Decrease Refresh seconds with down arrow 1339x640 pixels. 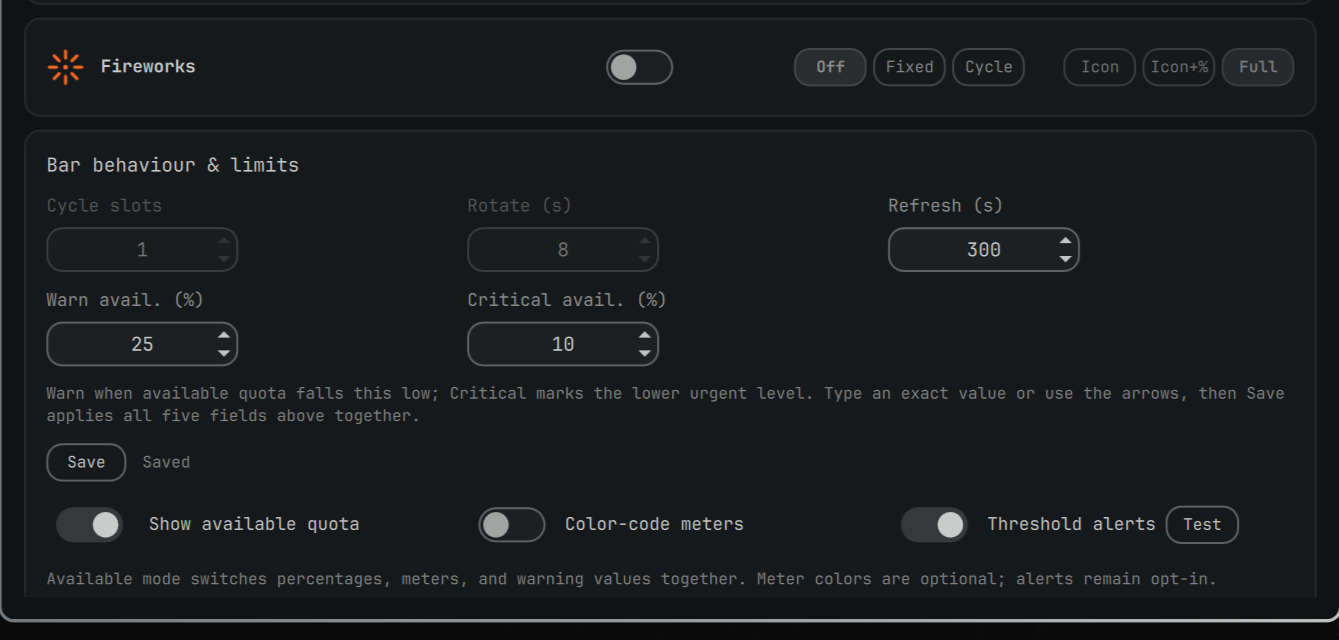pyautogui.click(x=1066, y=259)
